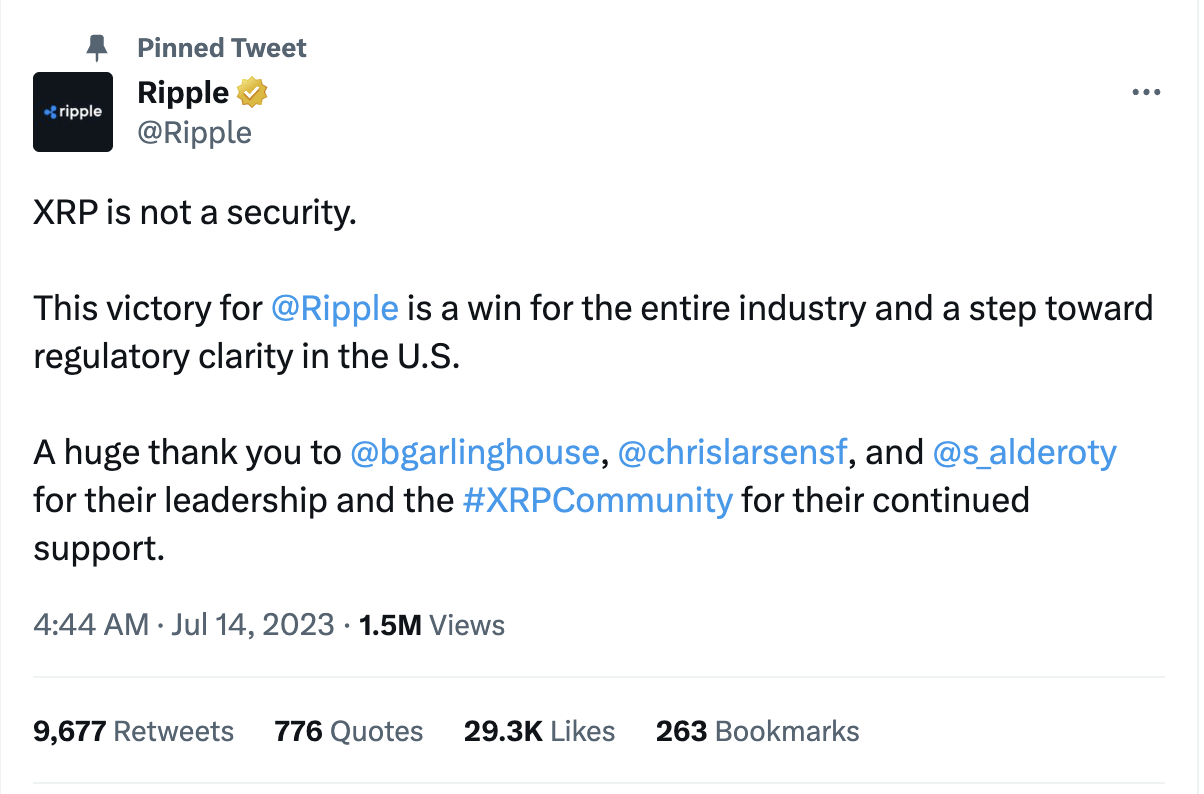Select the #XRPCommunity hashtag
The height and width of the screenshot is (794, 1204).
(598, 500)
